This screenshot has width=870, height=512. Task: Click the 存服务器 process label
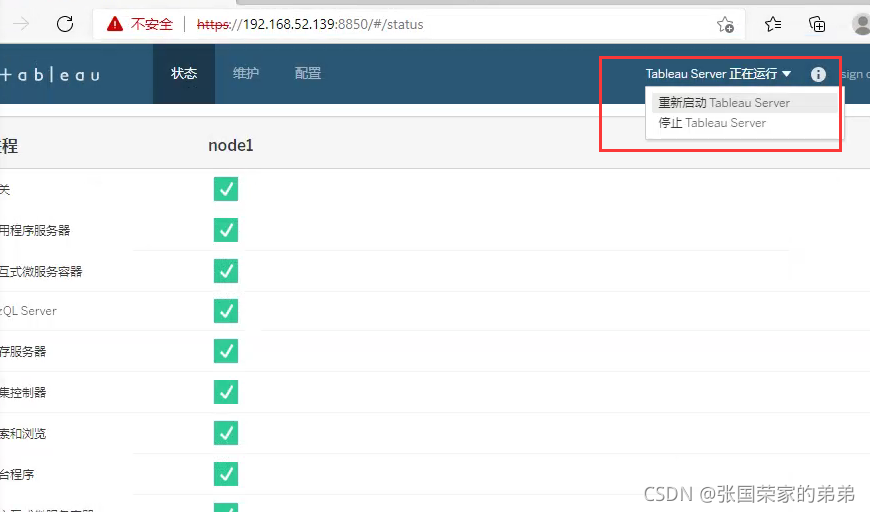tap(23, 351)
